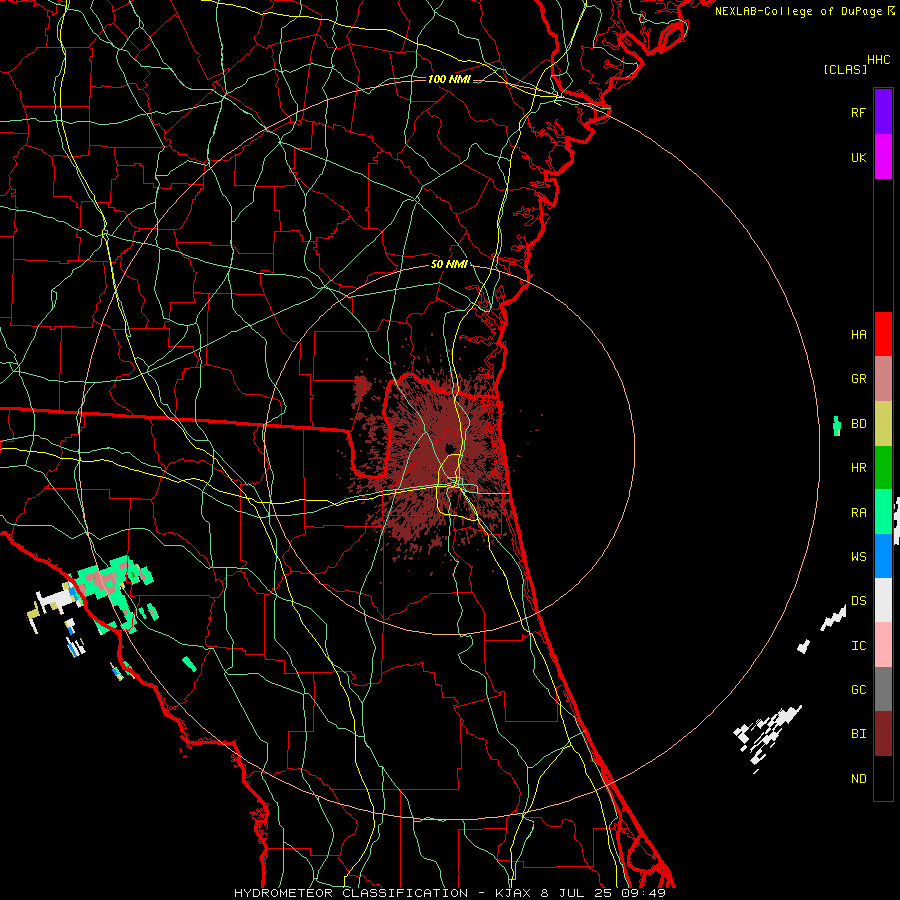Click the HA red legend swatch
Screen dimensions: 900x900
[x=883, y=334]
